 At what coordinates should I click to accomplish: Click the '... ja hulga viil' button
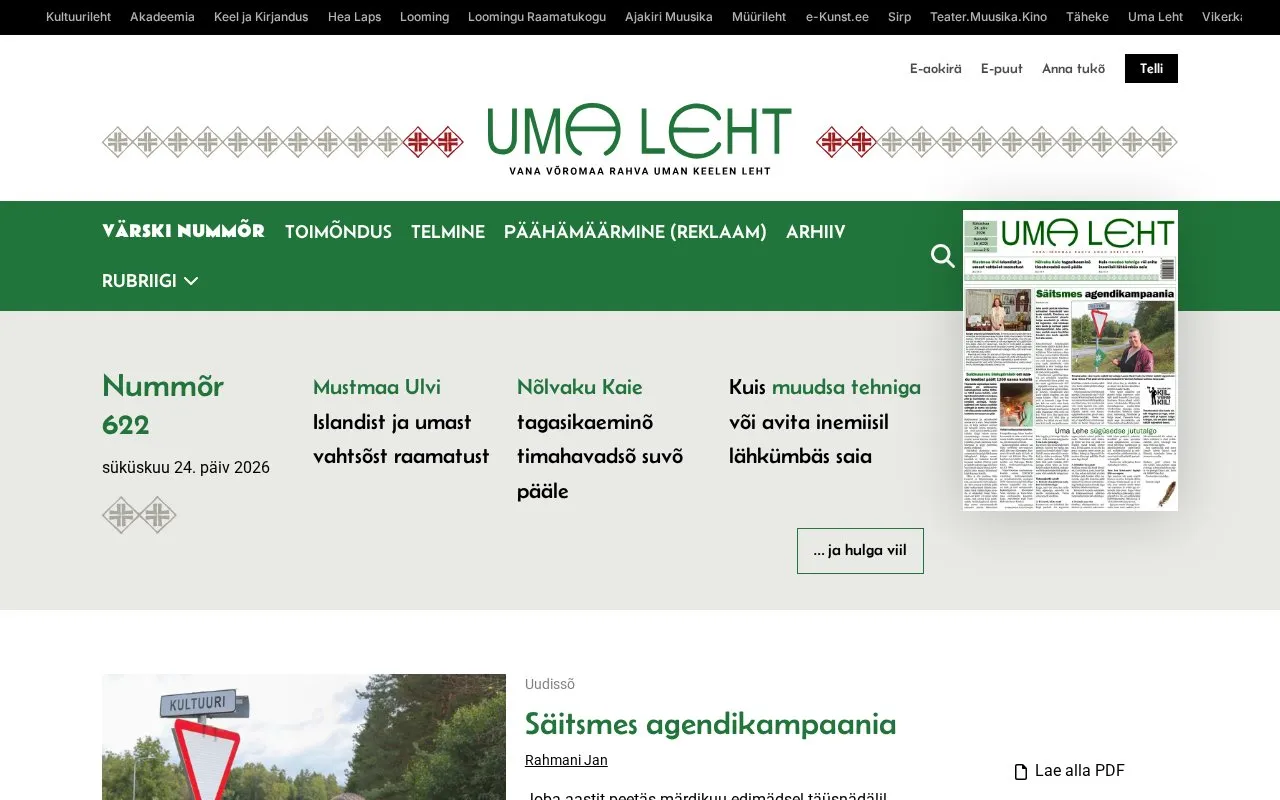(860, 551)
